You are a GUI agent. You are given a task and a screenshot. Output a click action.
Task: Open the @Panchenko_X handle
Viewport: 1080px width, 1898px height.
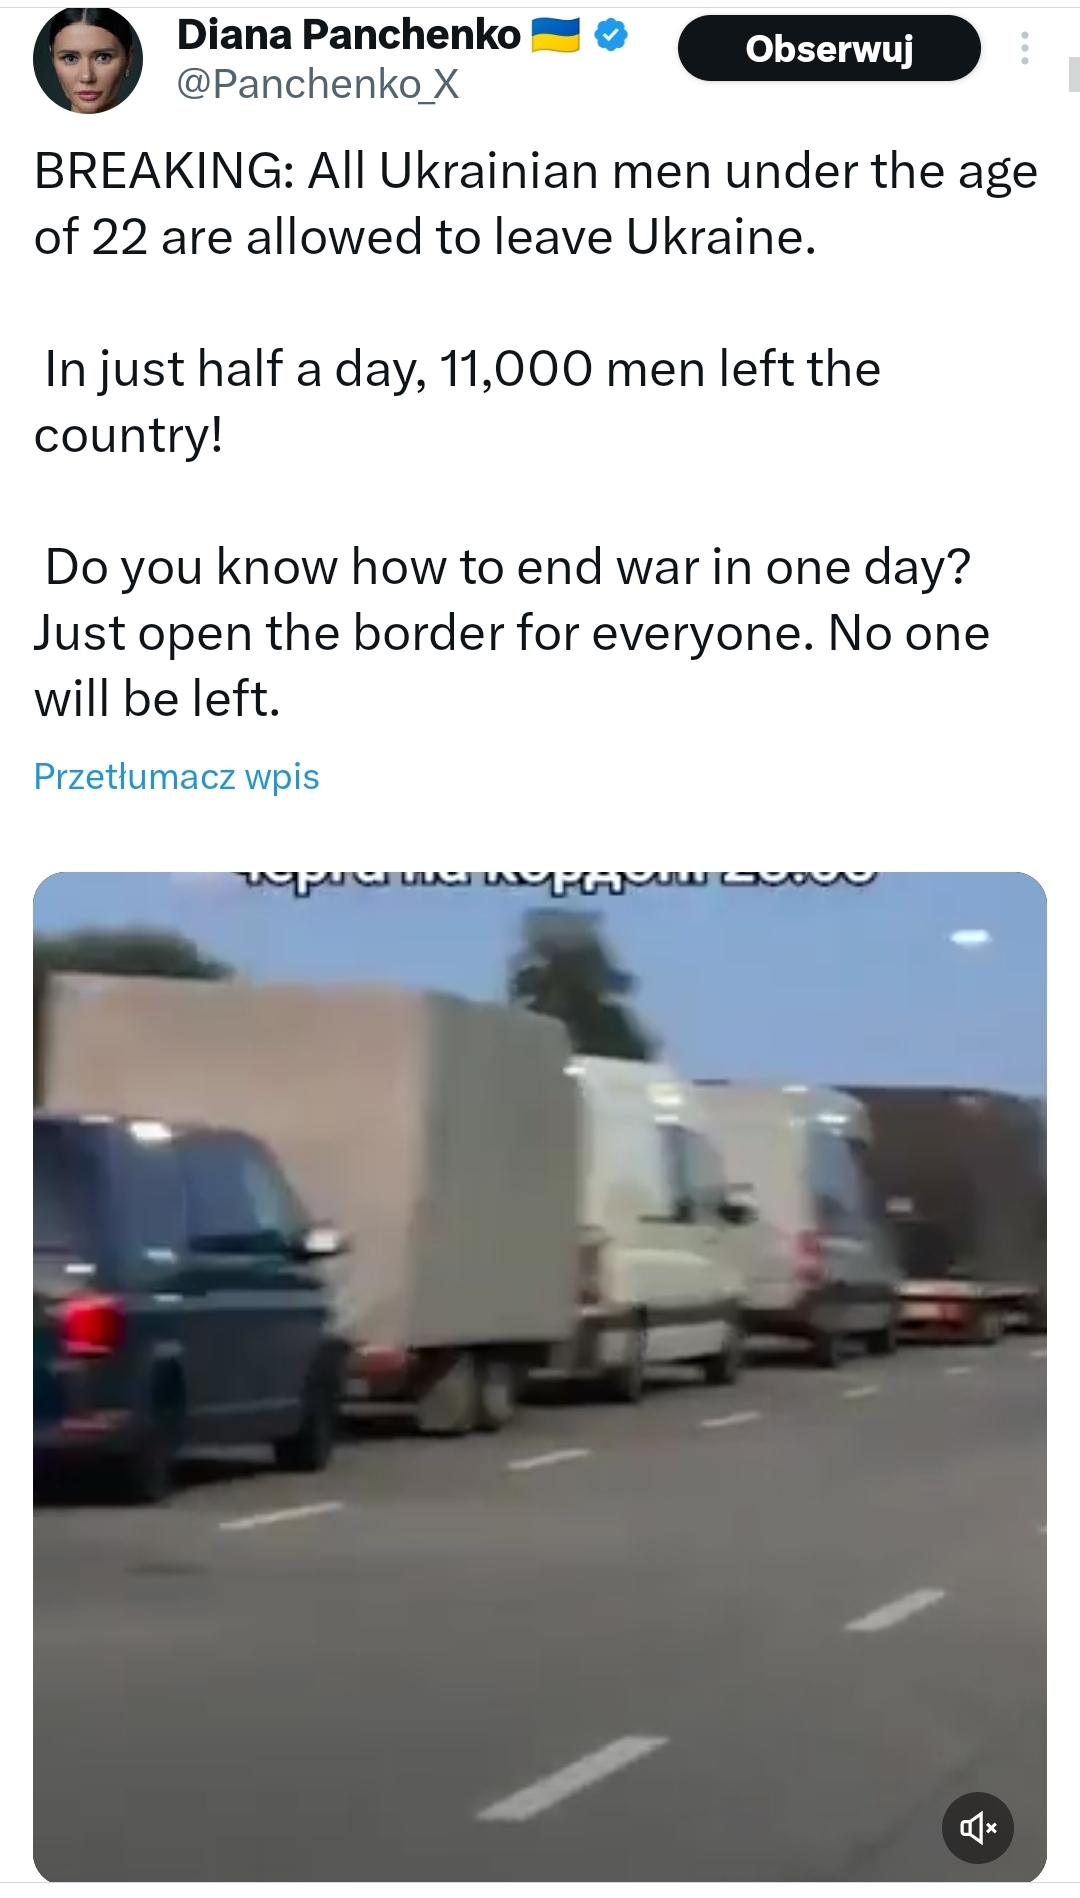(x=318, y=84)
